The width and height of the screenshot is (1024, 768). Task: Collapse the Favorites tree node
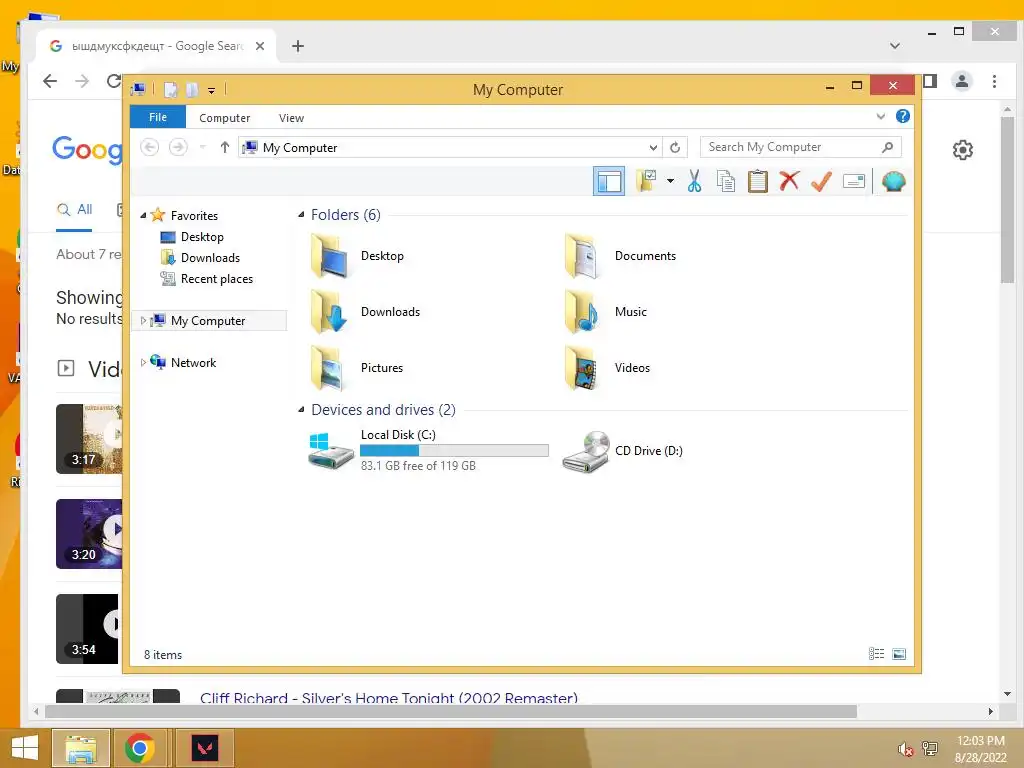[x=143, y=216]
